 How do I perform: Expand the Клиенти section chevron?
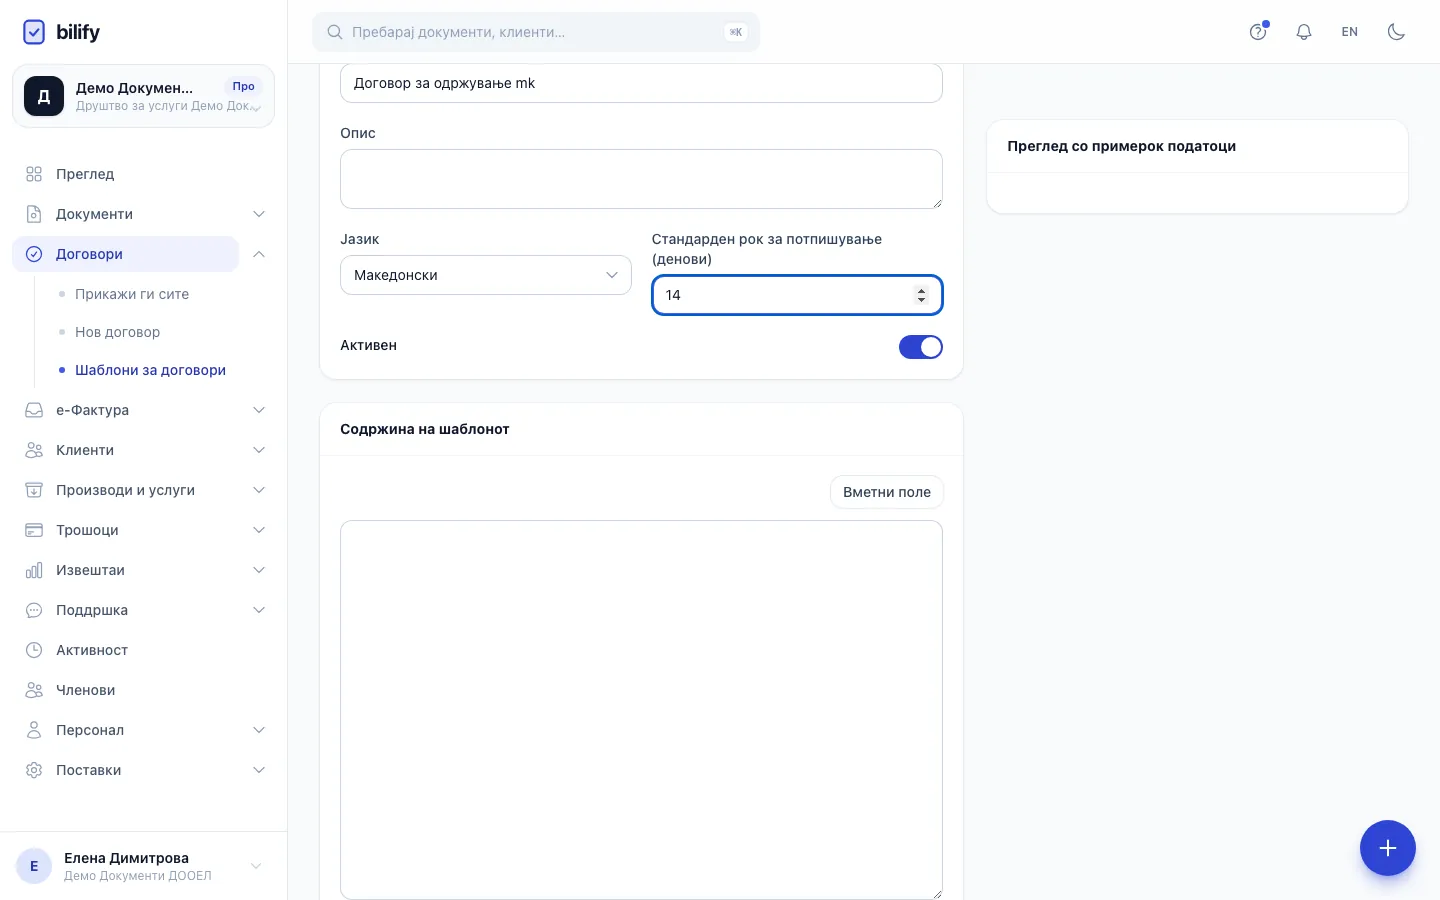click(259, 450)
